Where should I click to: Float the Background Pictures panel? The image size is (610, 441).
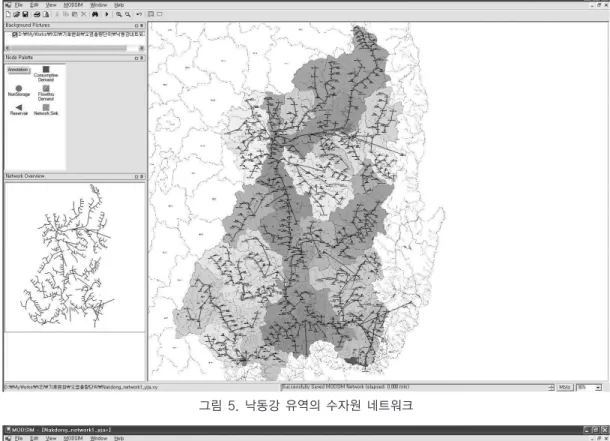(137, 26)
